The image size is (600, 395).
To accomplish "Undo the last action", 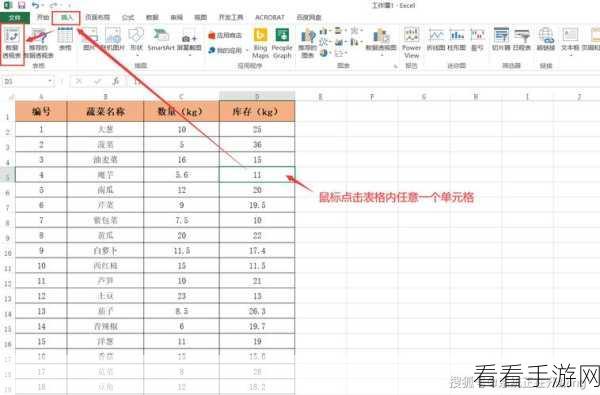I will (36, 5).
